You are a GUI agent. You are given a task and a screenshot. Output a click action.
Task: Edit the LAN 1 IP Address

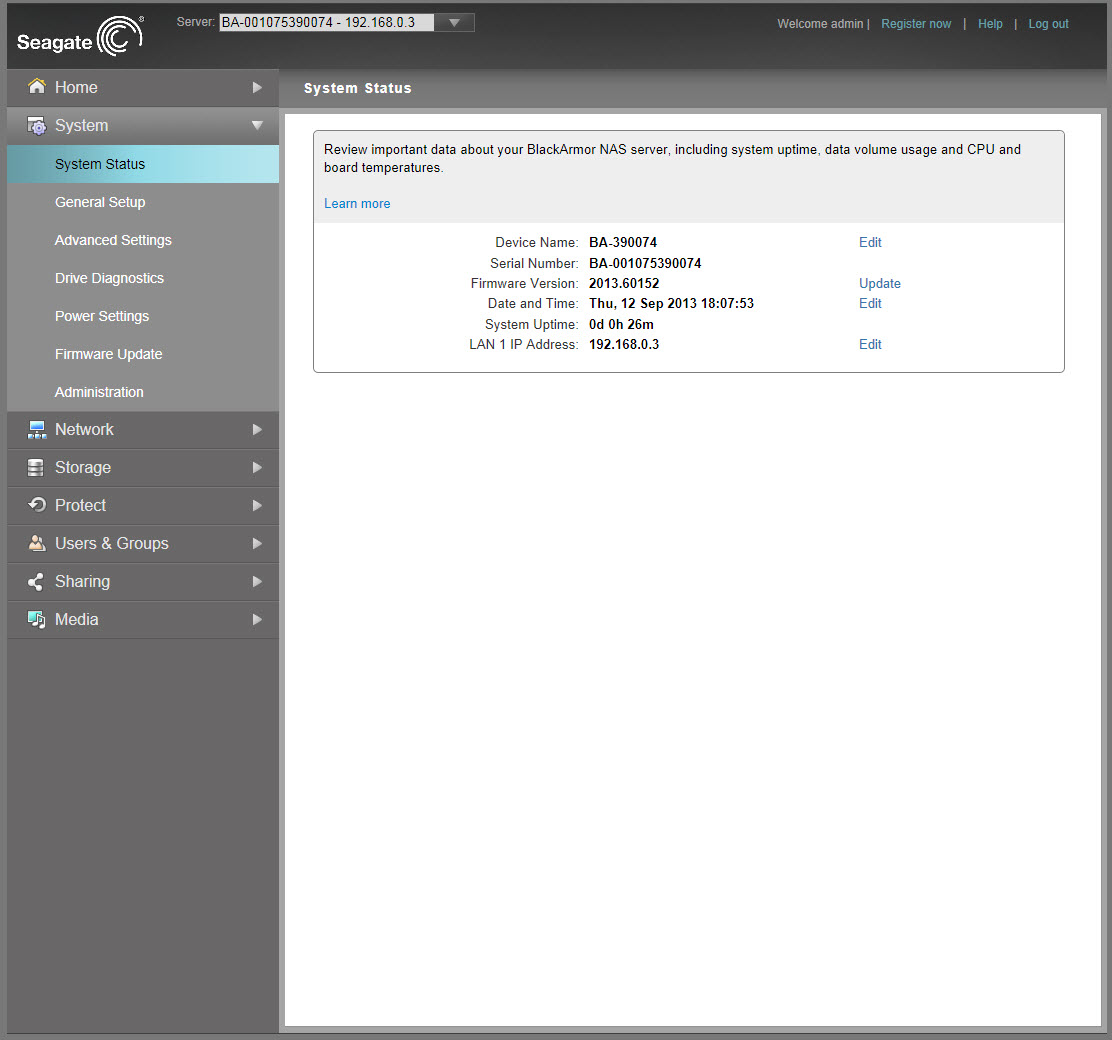pos(870,345)
